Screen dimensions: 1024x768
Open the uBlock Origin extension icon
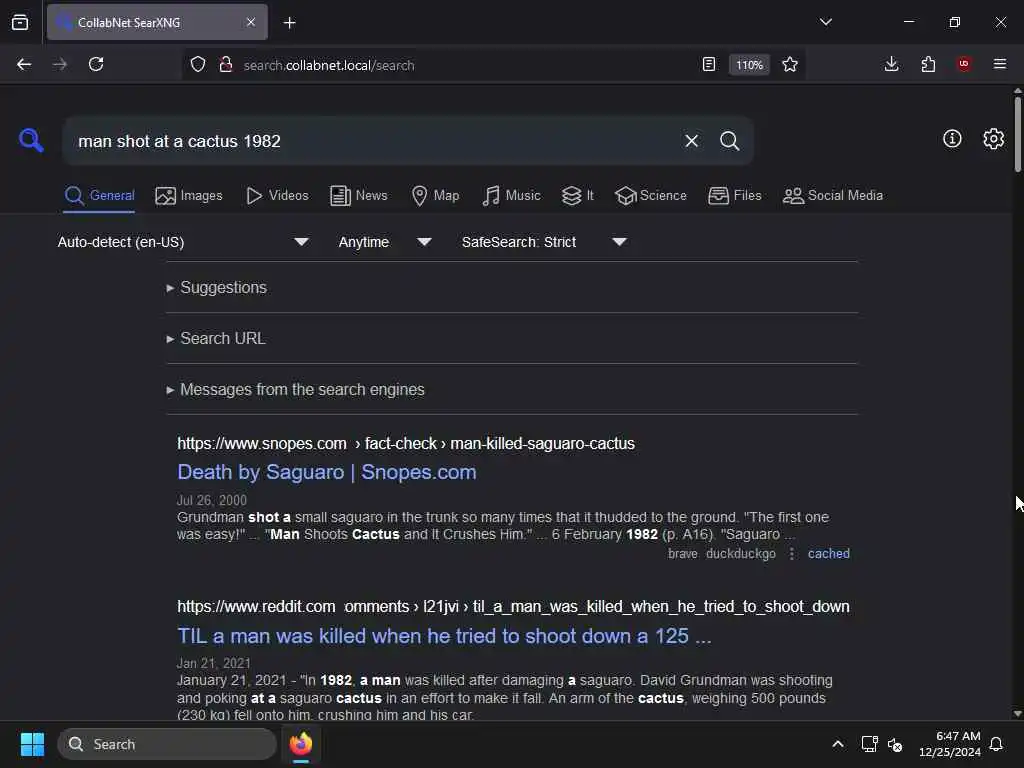tap(964, 63)
